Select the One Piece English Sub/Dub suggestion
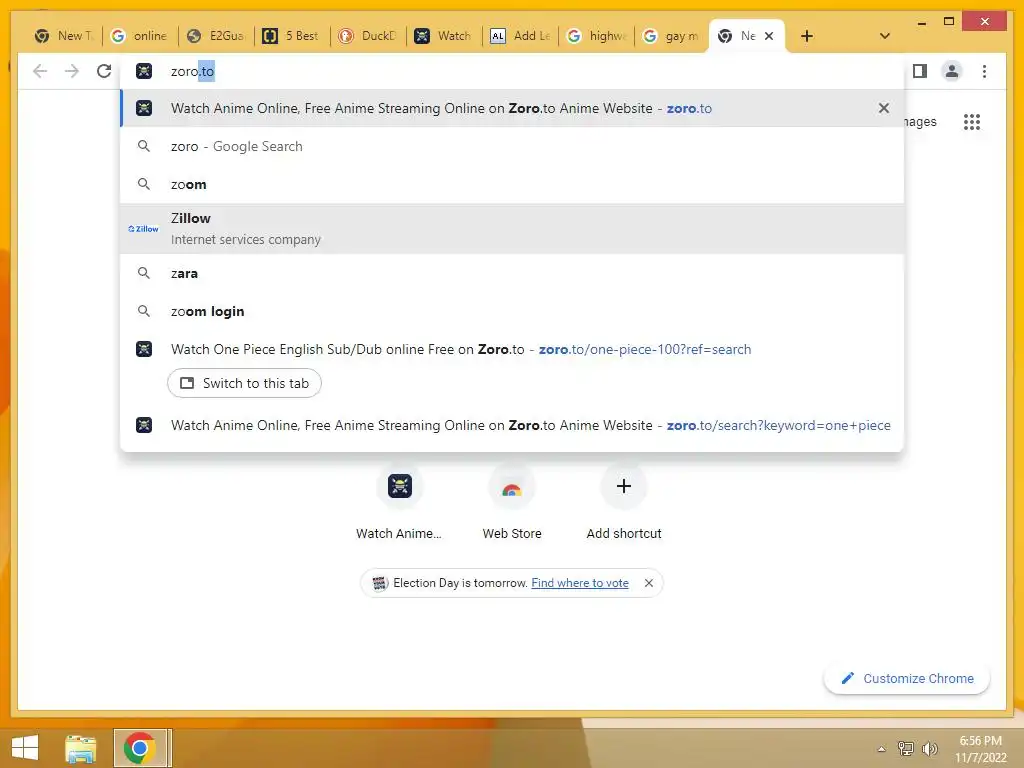 point(512,349)
